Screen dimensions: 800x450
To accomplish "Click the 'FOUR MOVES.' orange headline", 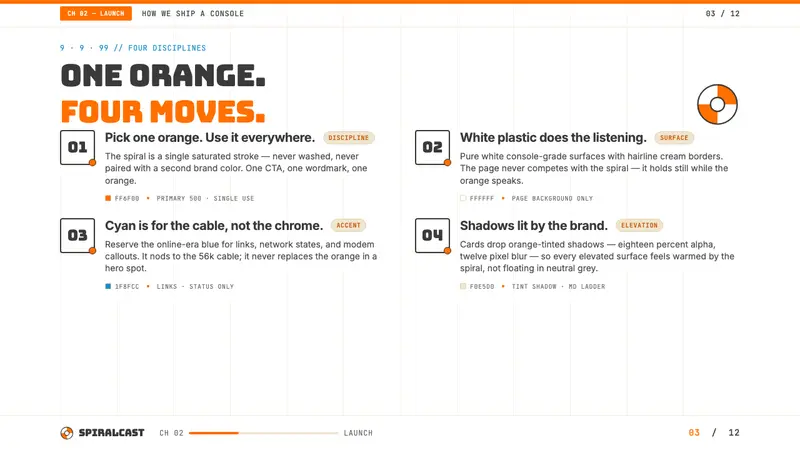I will 163,111.
